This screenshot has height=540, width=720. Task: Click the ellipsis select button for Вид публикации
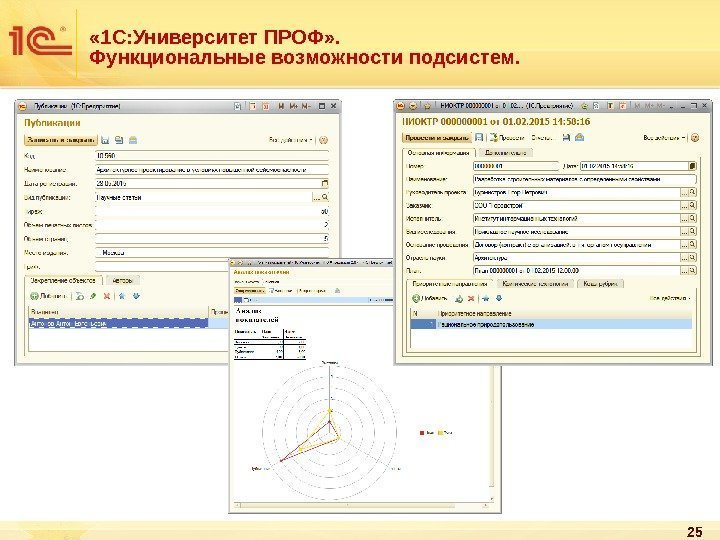pyautogui.click(x=316, y=197)
